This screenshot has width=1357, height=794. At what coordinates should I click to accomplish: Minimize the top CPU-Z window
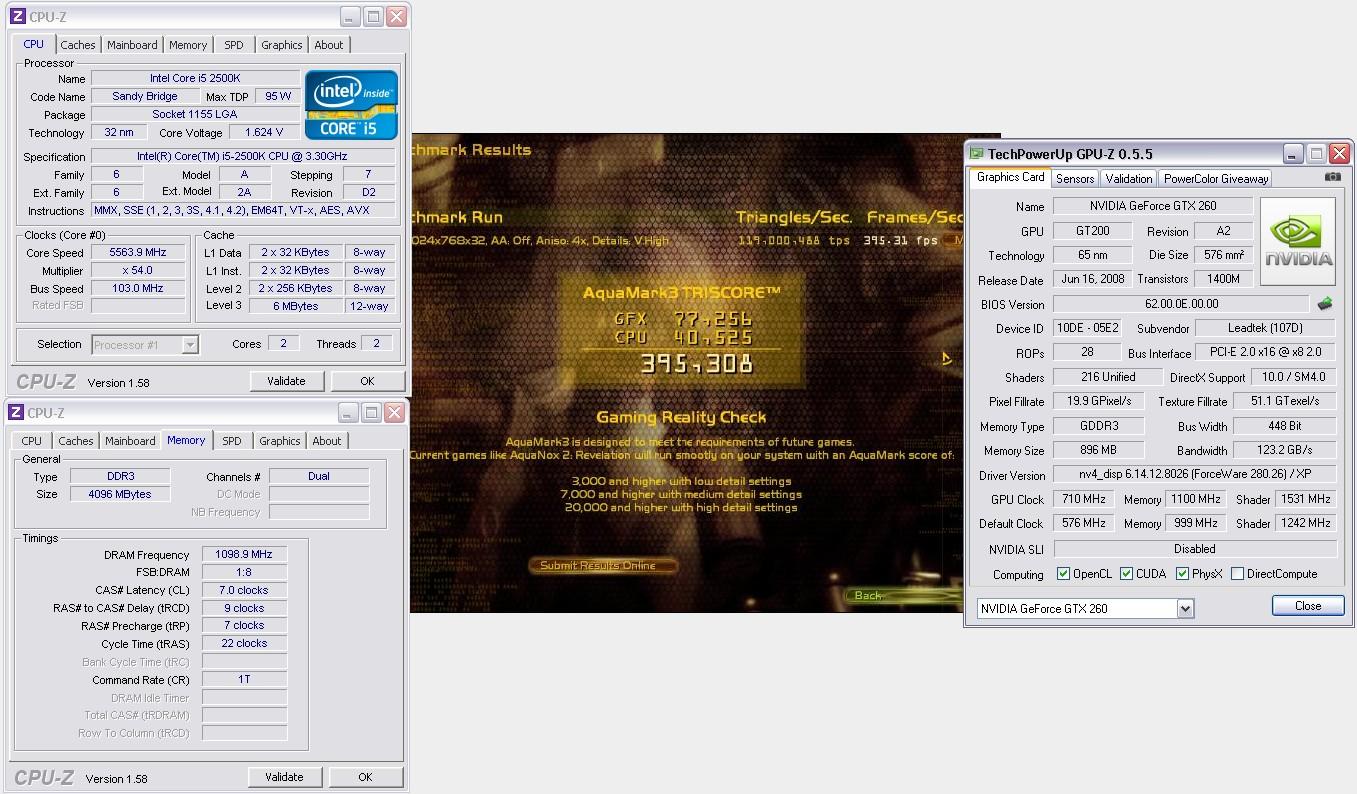coord(349,17)
